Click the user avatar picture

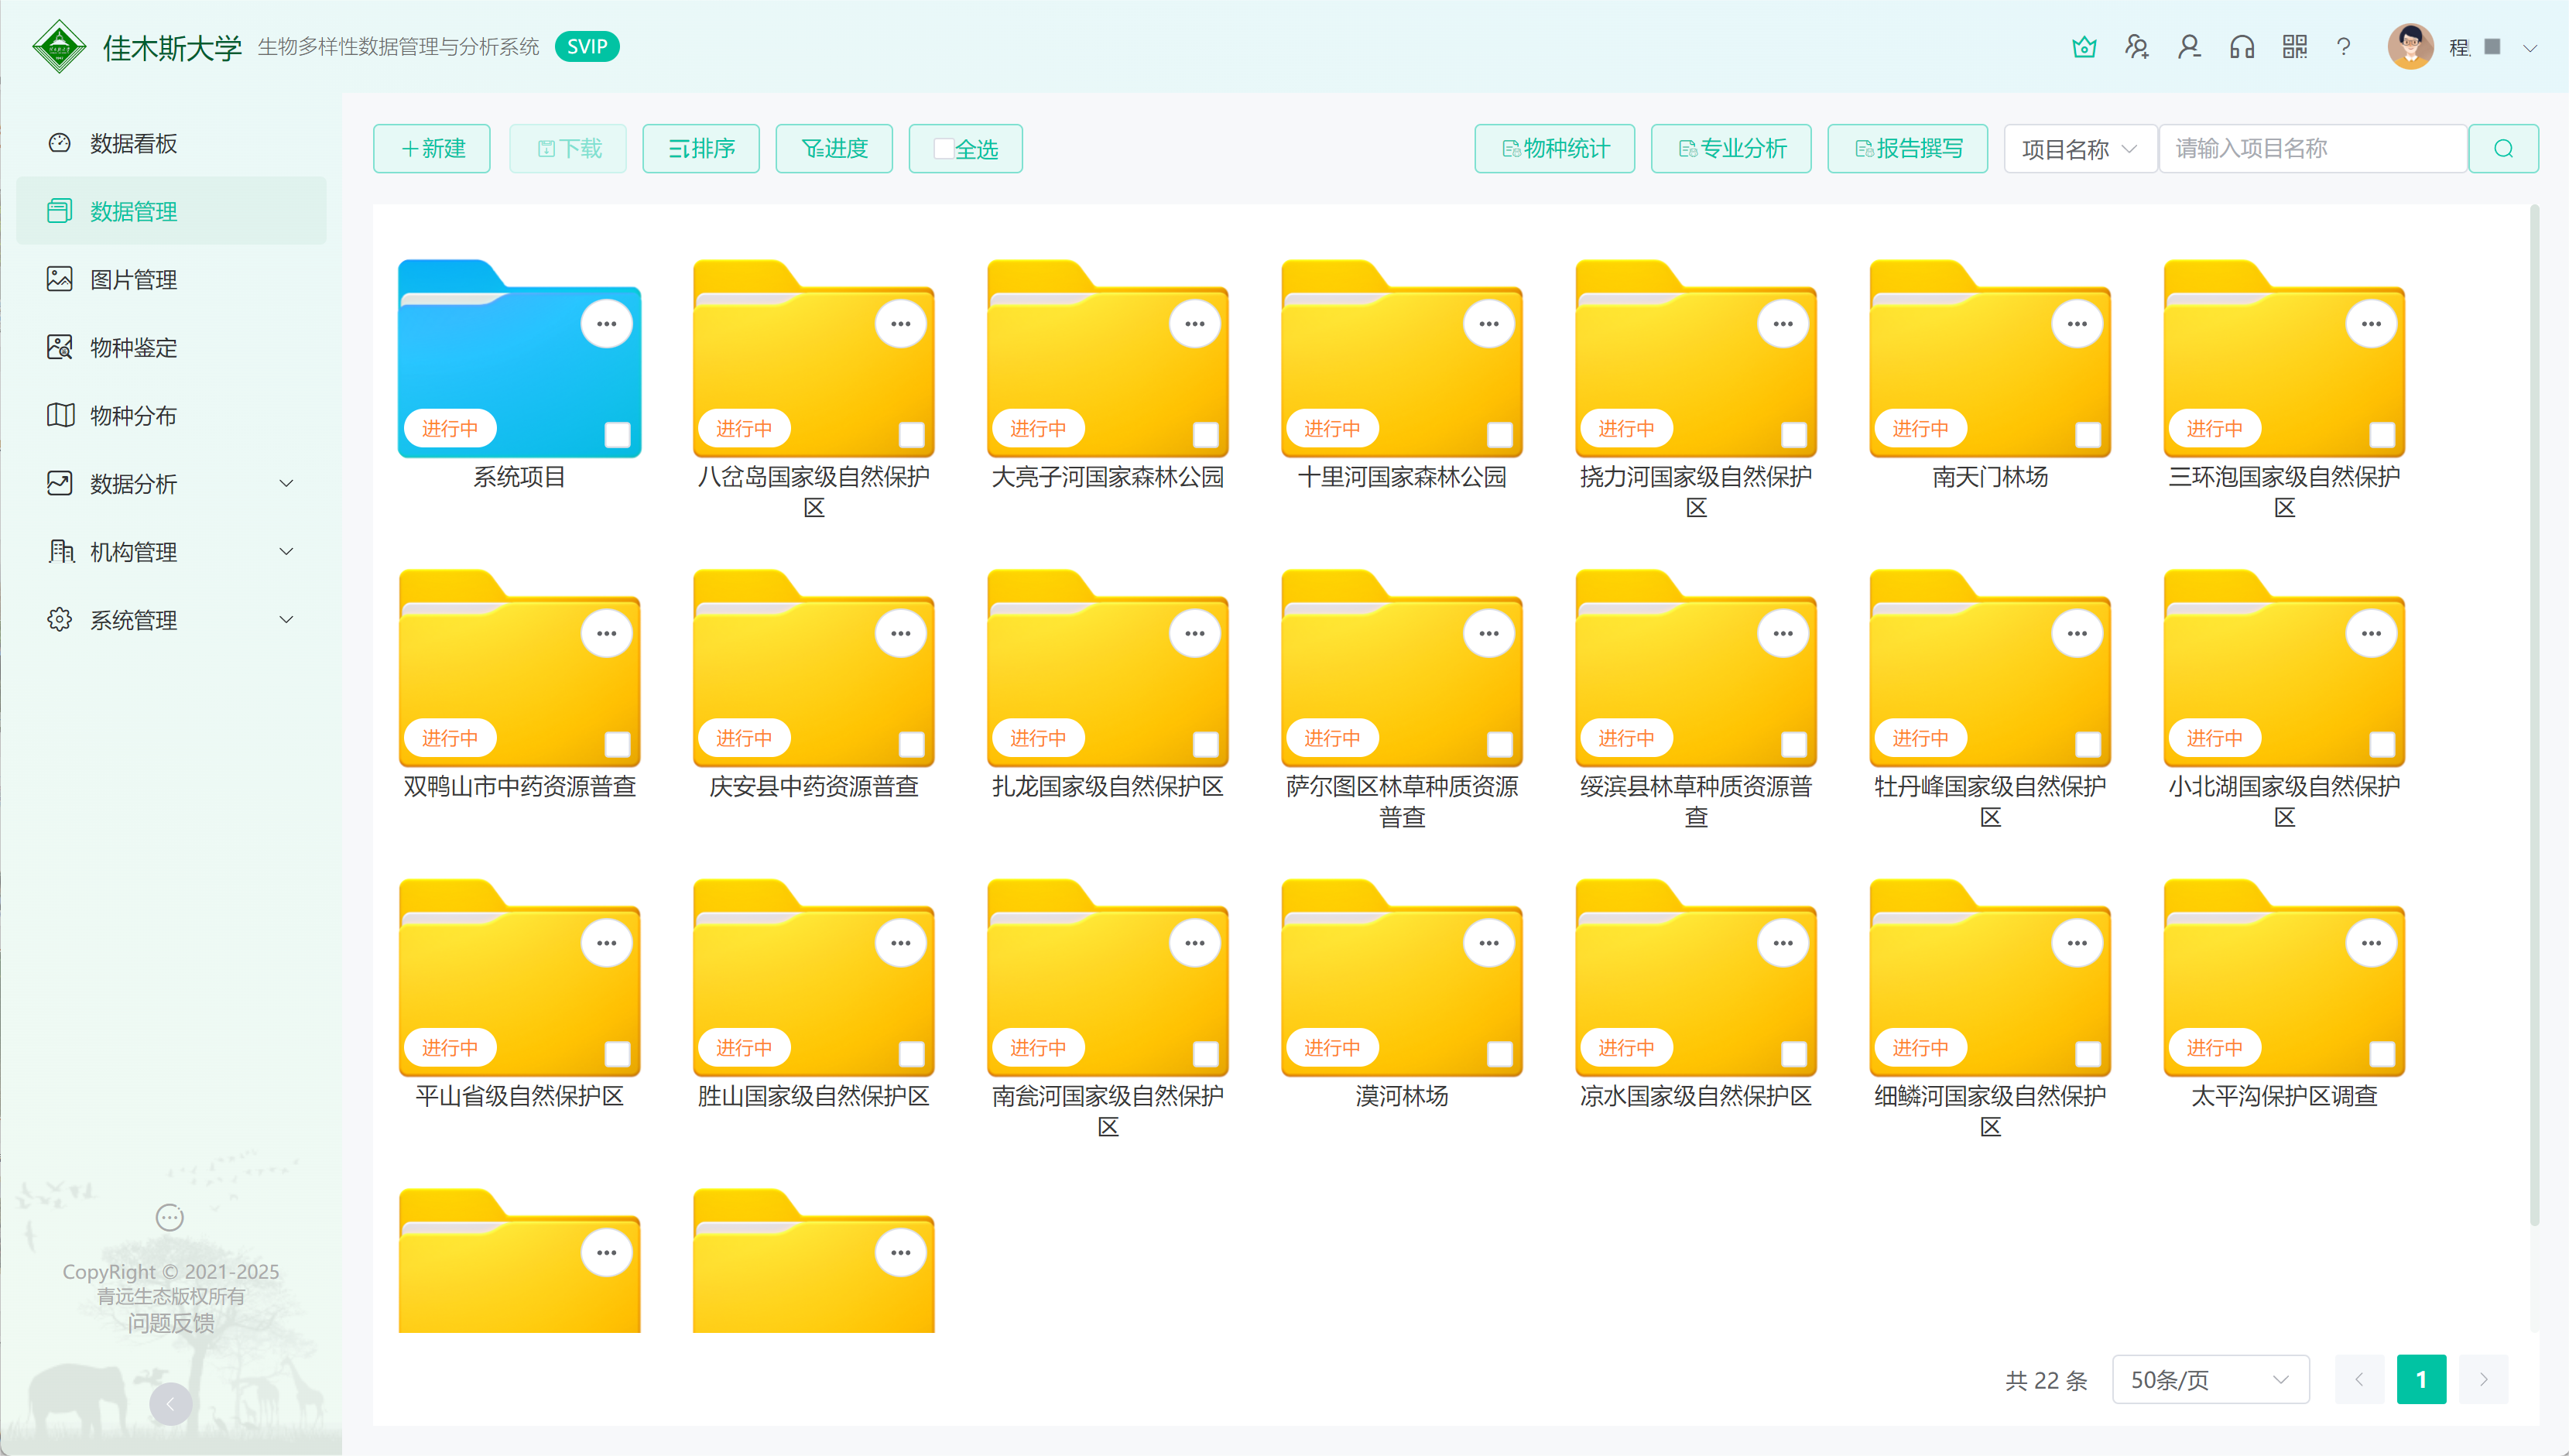pyautogui.click(x=2411, y=47)
